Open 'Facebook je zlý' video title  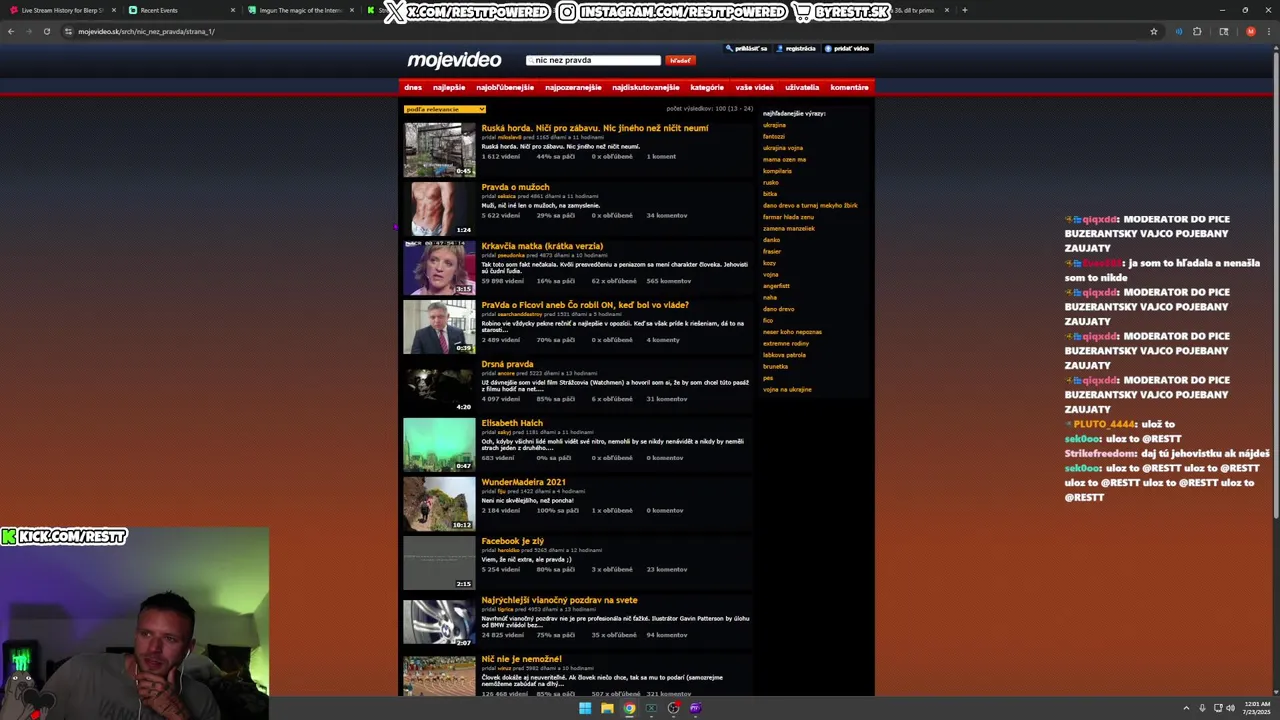click(x=512, y=541)
